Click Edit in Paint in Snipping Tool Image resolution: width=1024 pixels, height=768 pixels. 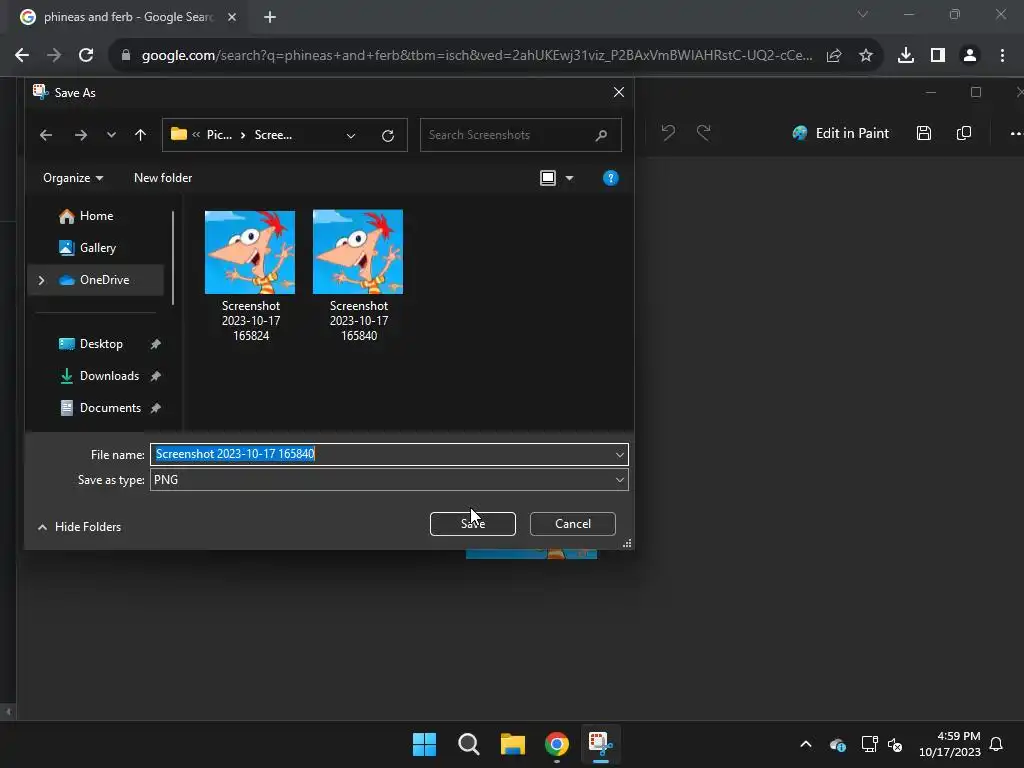click(840, 133)
